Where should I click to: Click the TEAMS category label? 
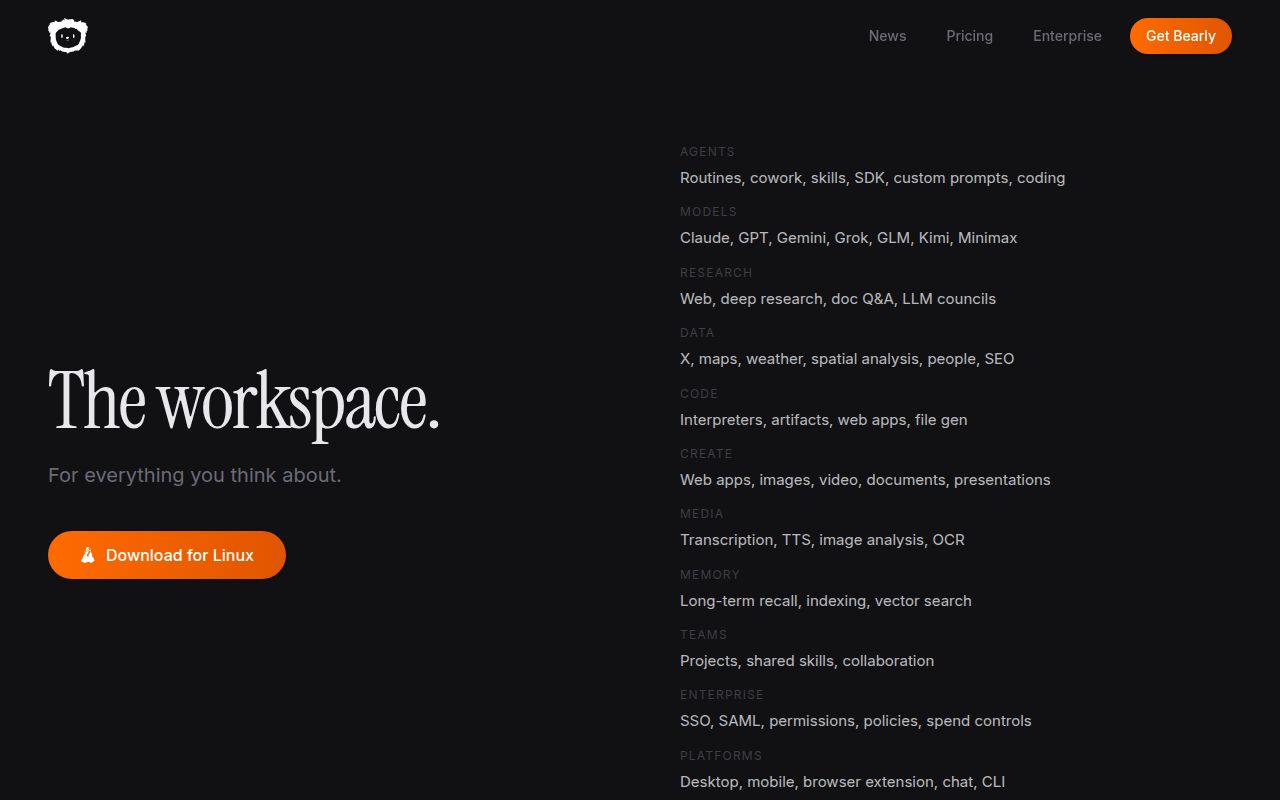[703, 635]
